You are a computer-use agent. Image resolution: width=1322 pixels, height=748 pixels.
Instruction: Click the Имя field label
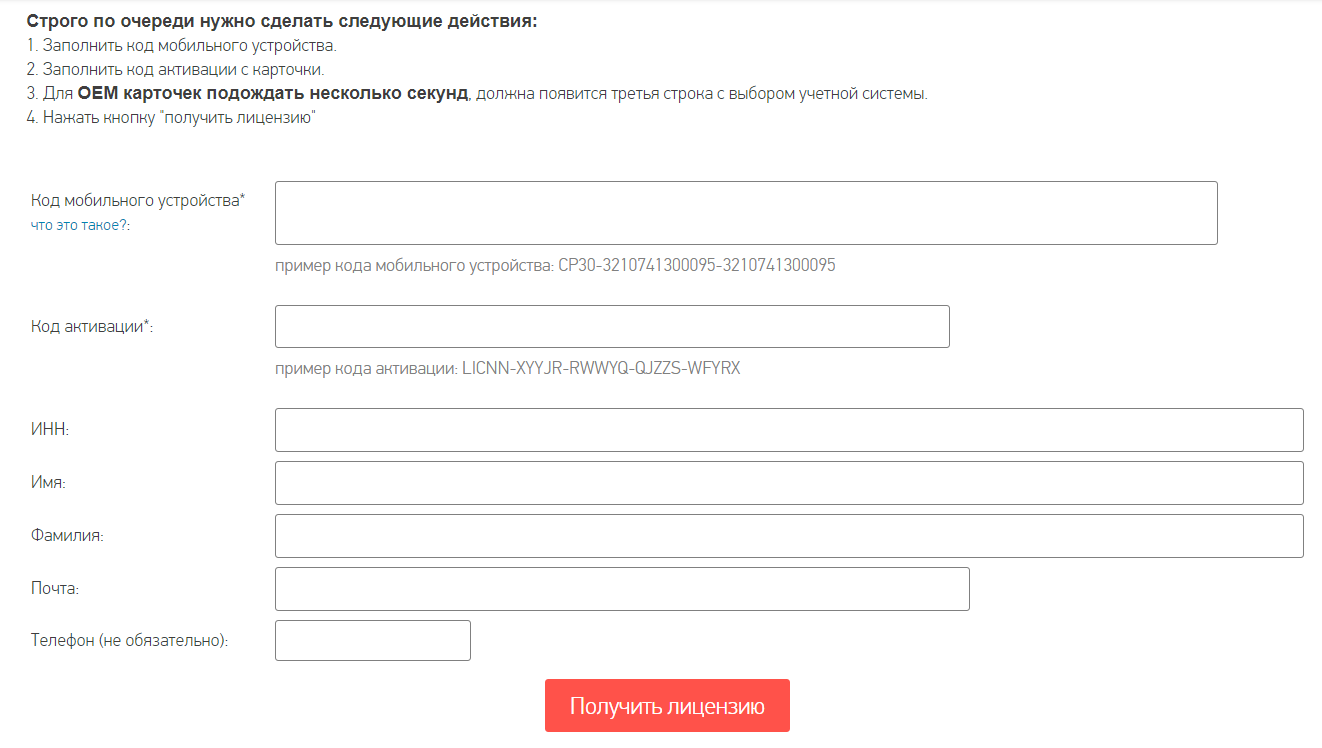coord(48,483)
